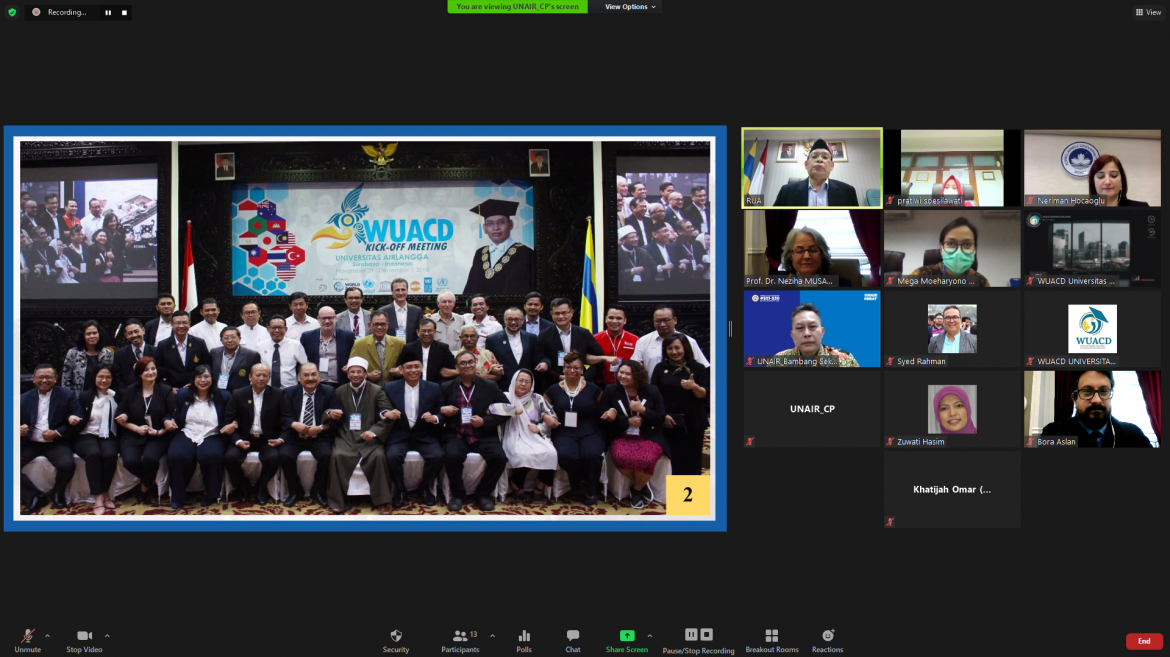Select Neriman Hocaoglu's video tile

1092,168
